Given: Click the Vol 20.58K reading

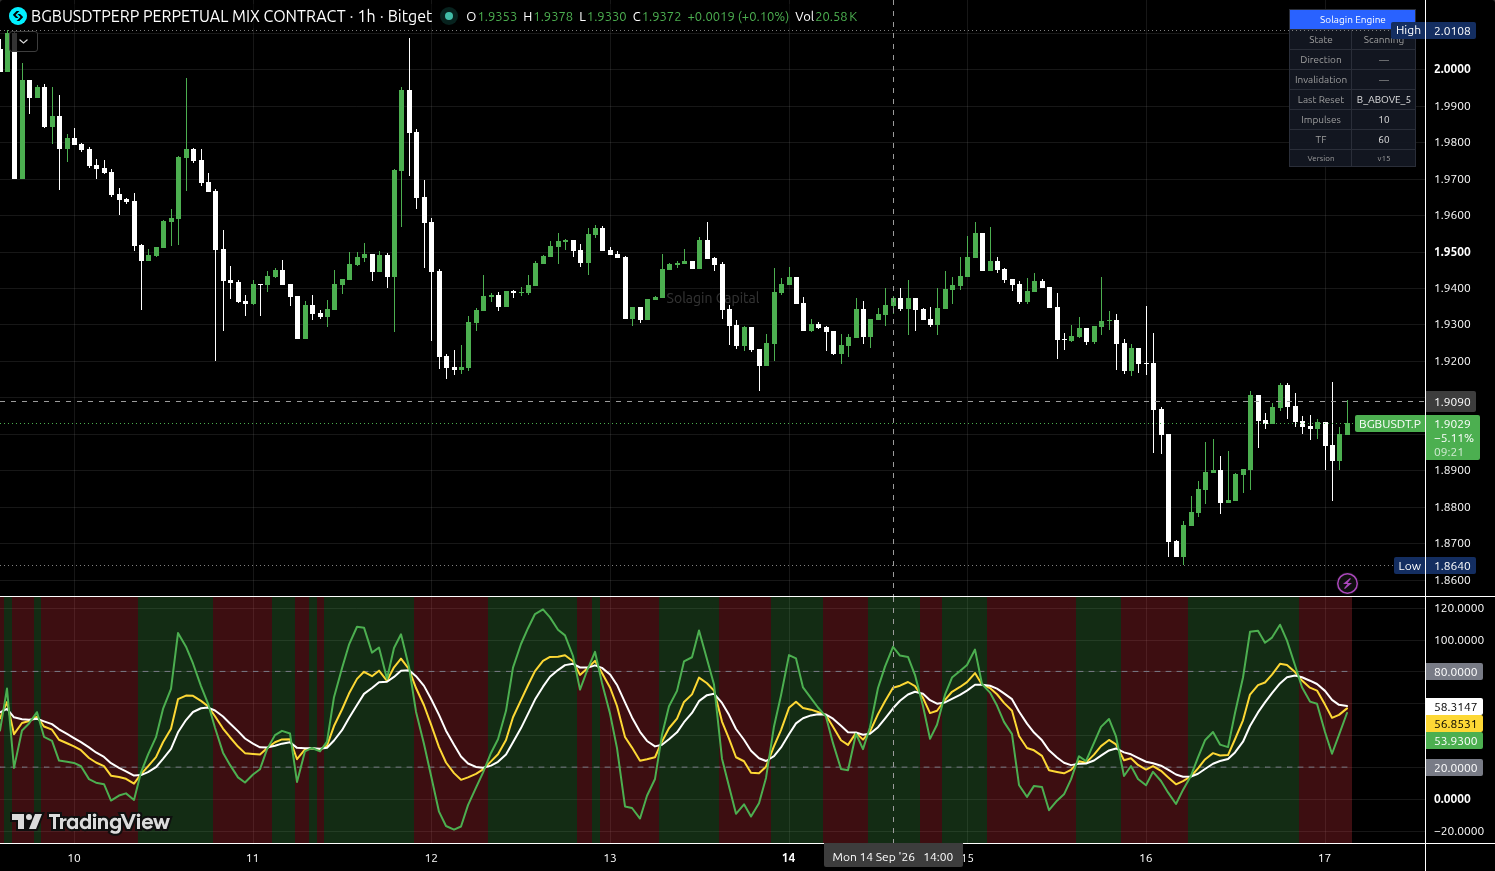Looking at the screenshot, I should point(826,16).
